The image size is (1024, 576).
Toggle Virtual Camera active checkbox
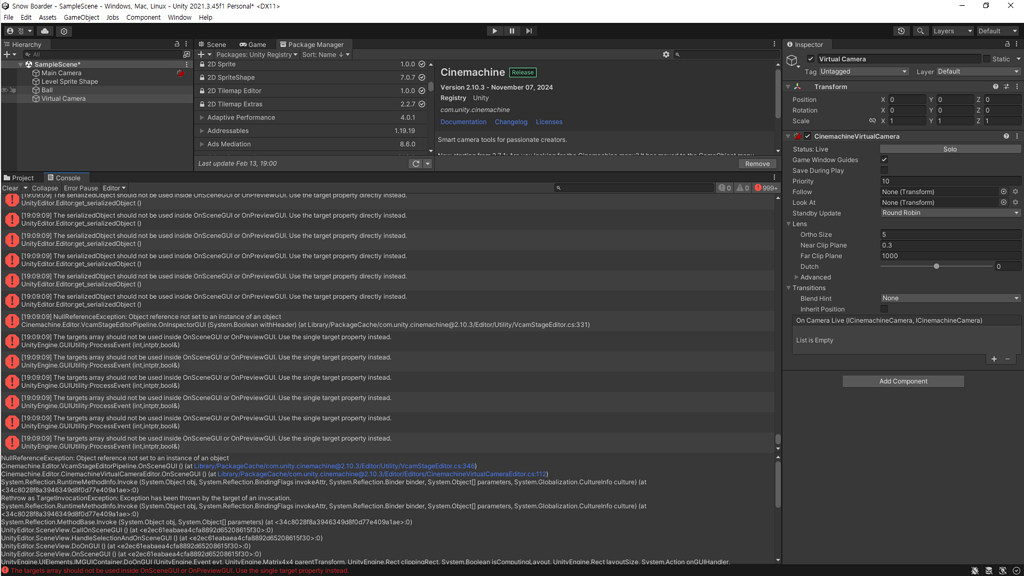tap(810, 59)
